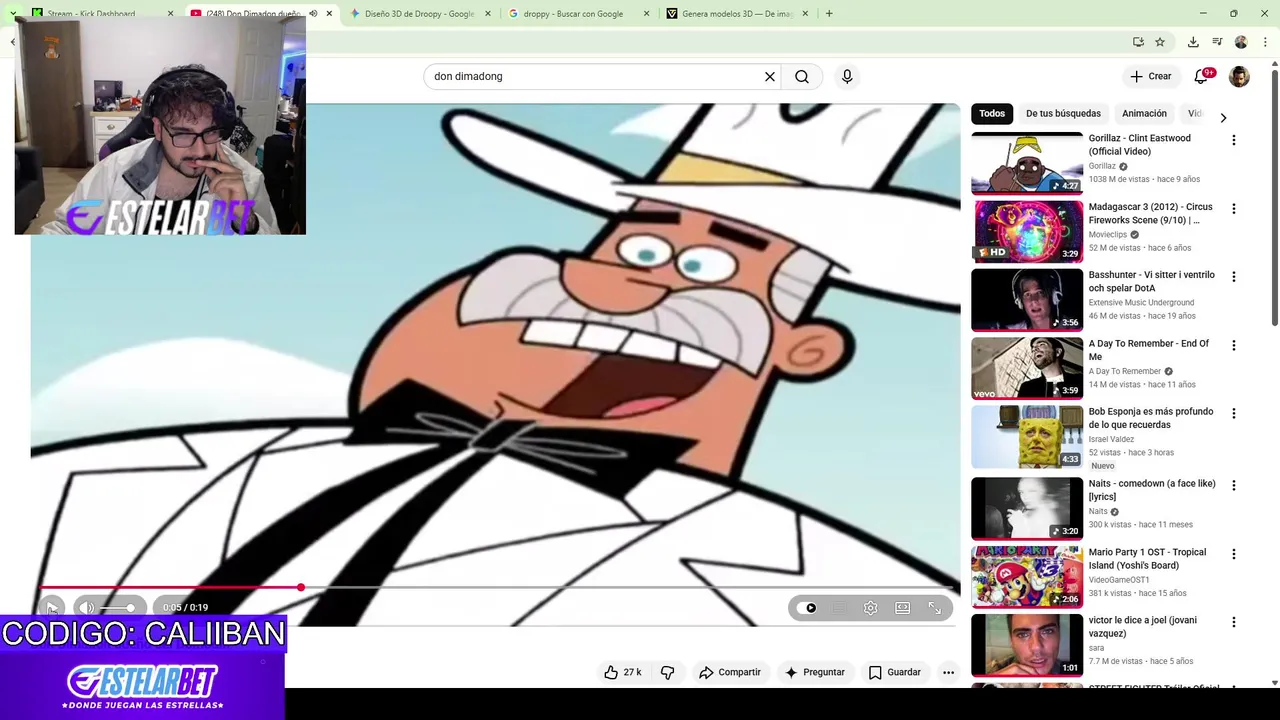Seek on the red video progress bar

(x=497, y=588)
